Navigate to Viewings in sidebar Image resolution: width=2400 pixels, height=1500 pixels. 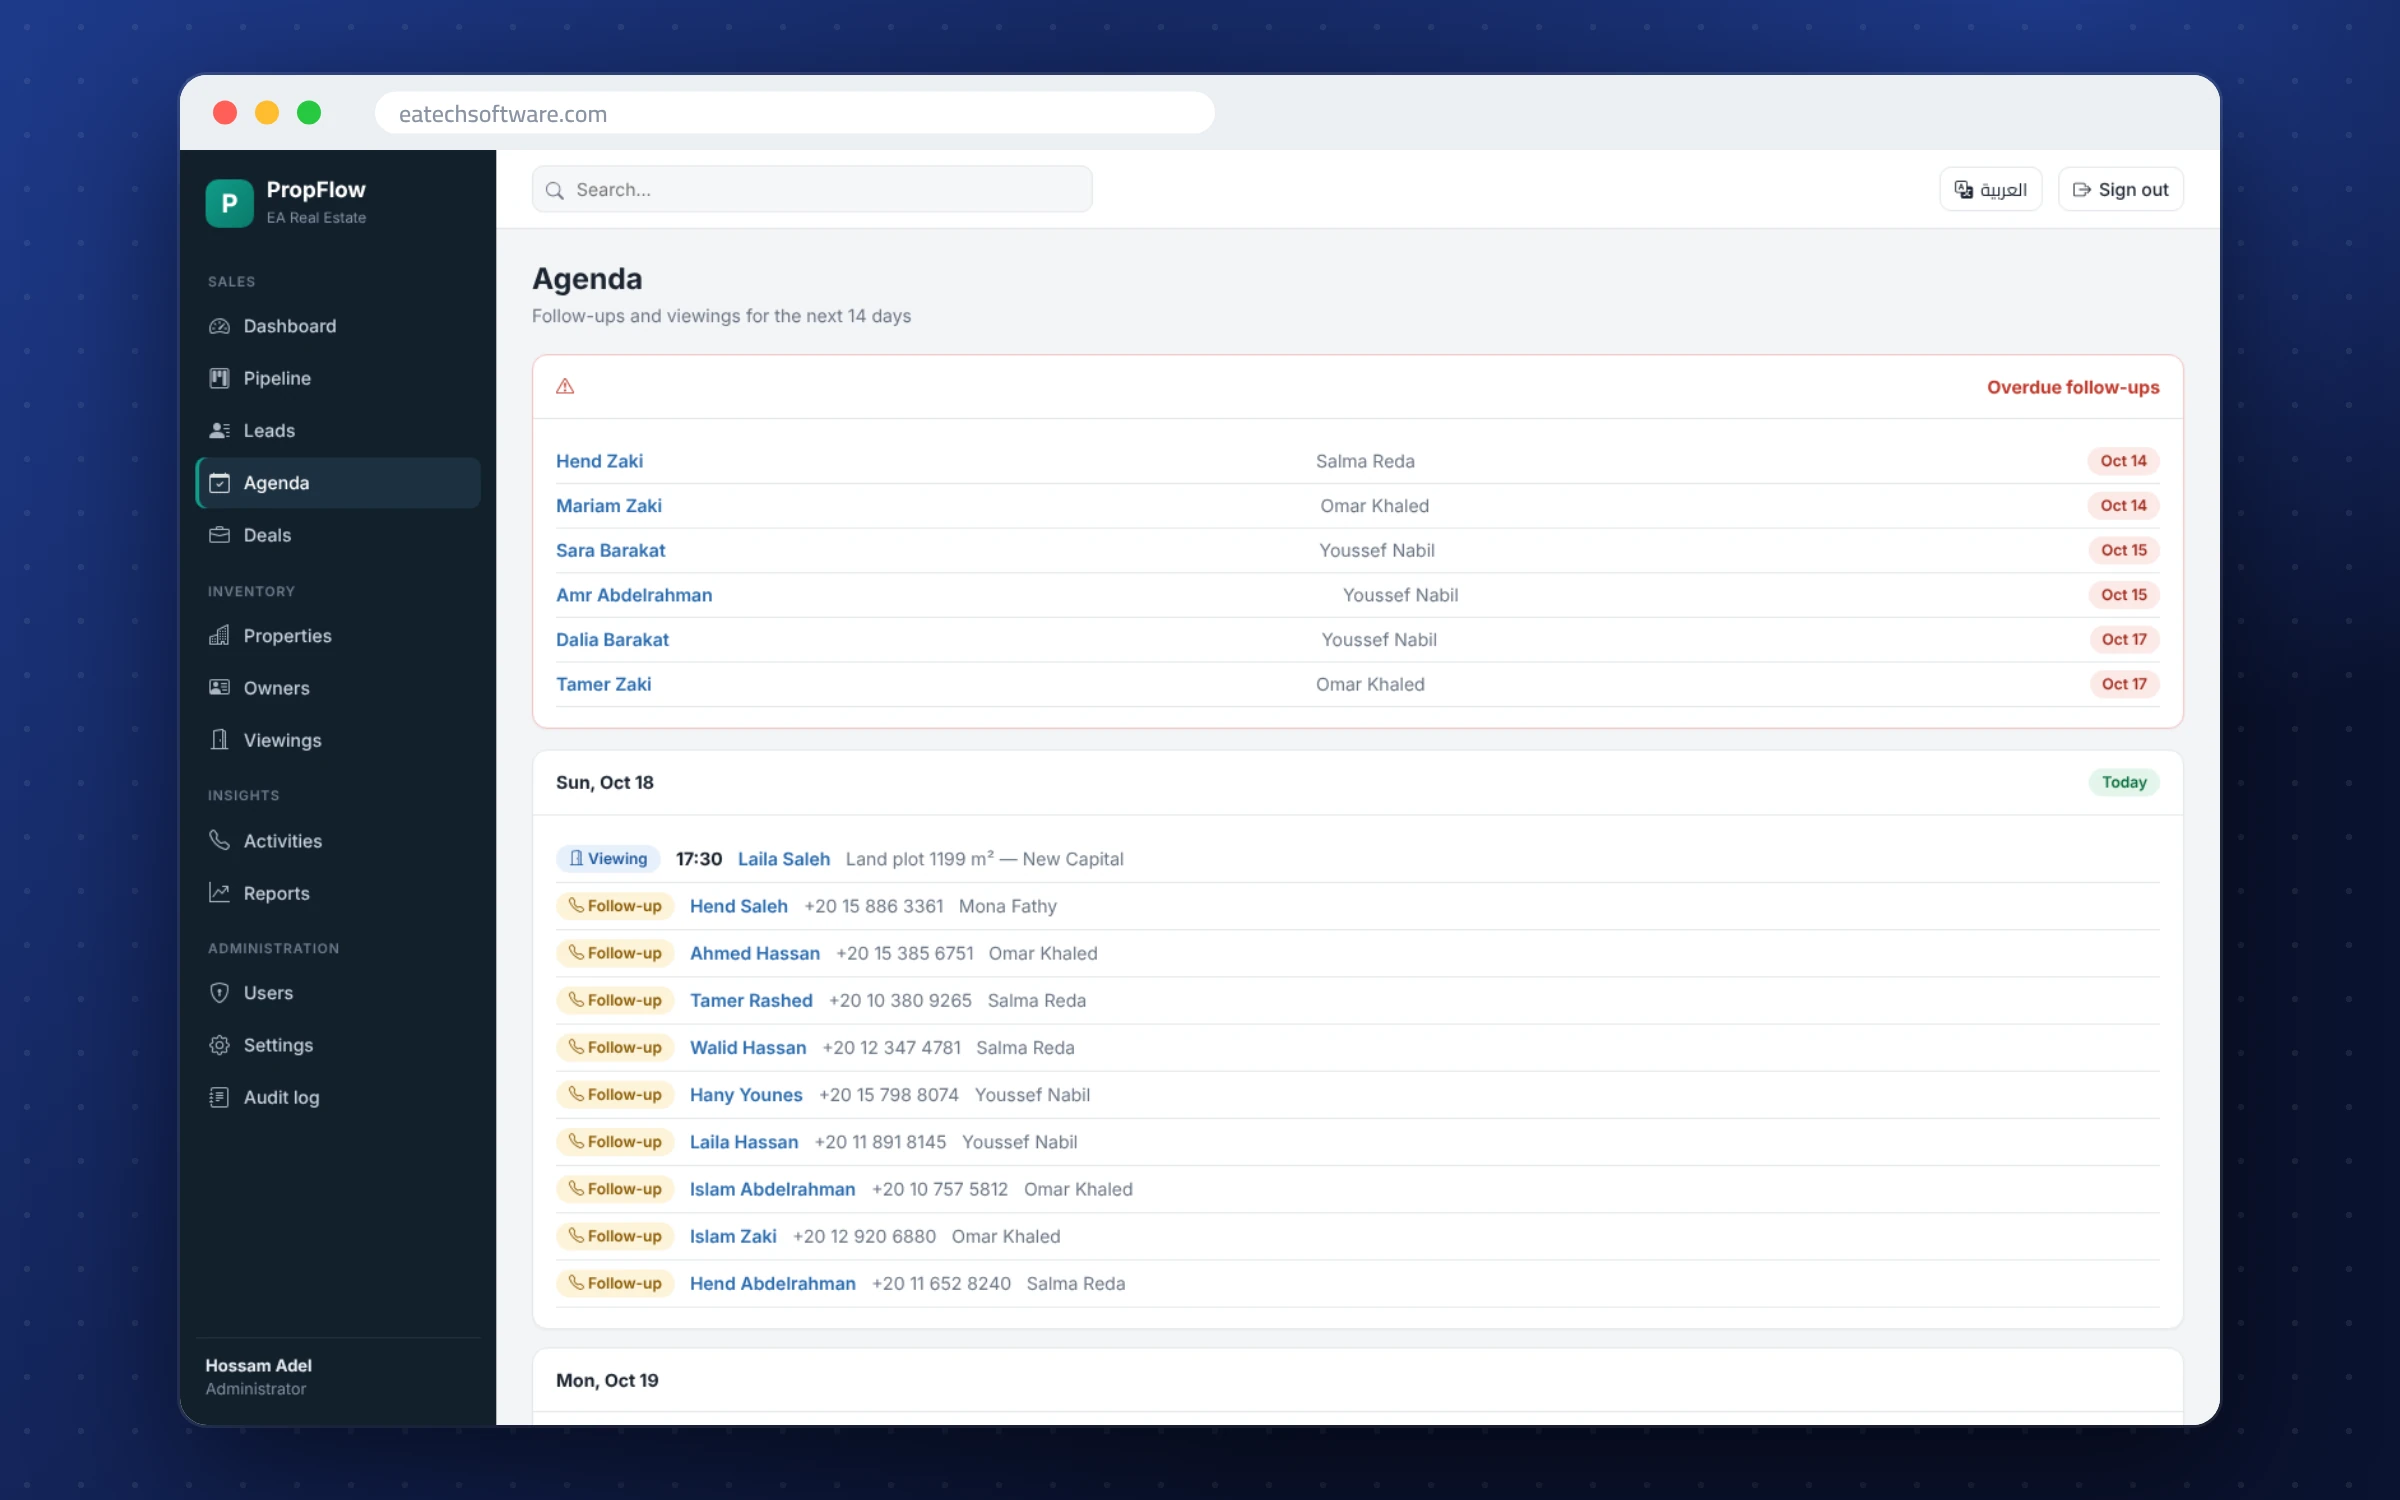point(338,740)
